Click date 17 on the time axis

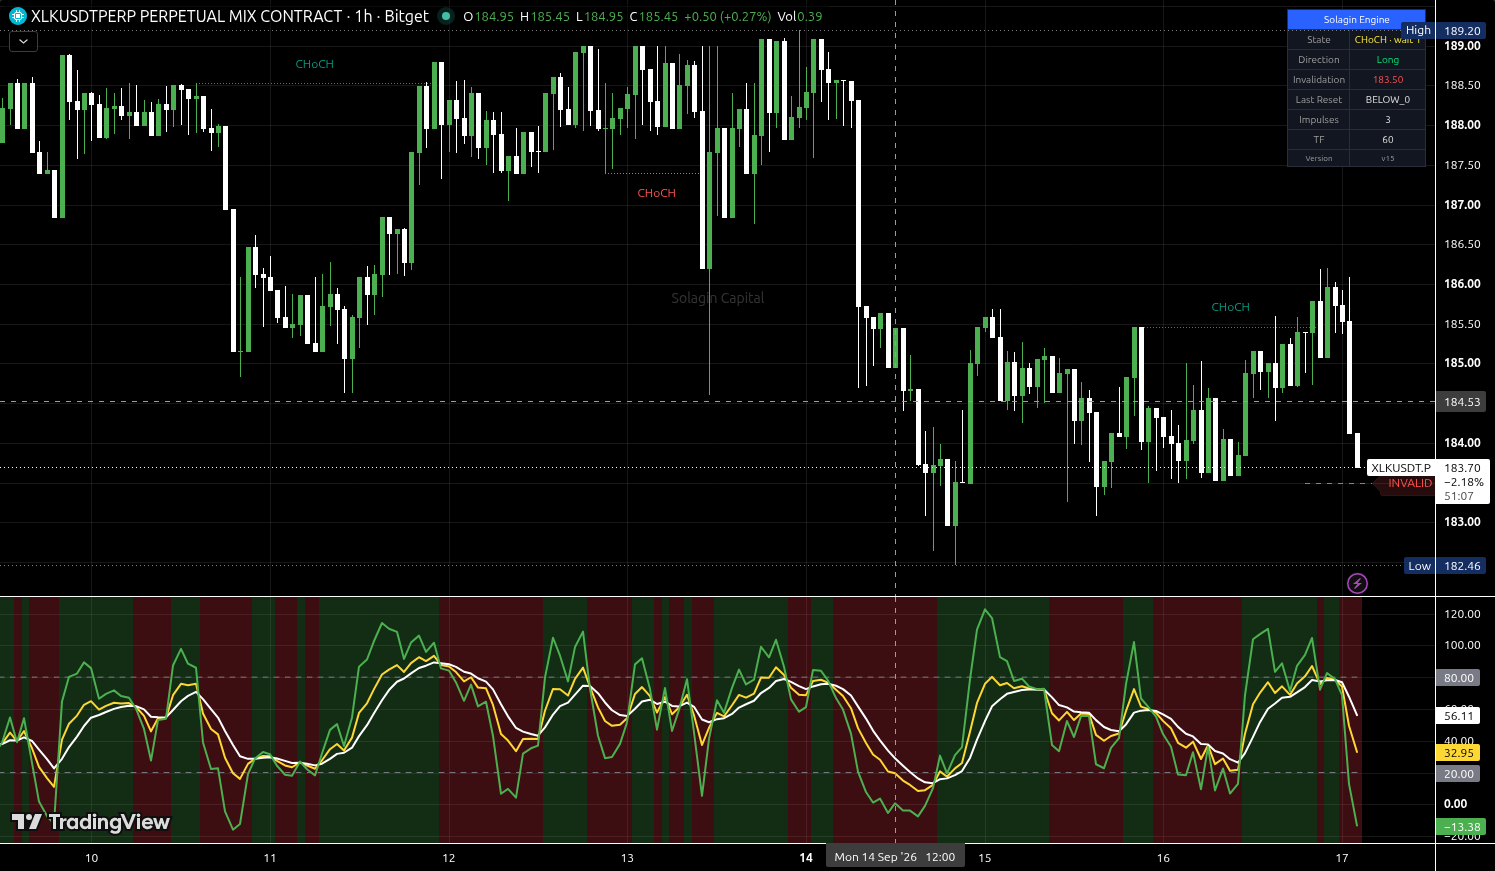[1342, 858]
